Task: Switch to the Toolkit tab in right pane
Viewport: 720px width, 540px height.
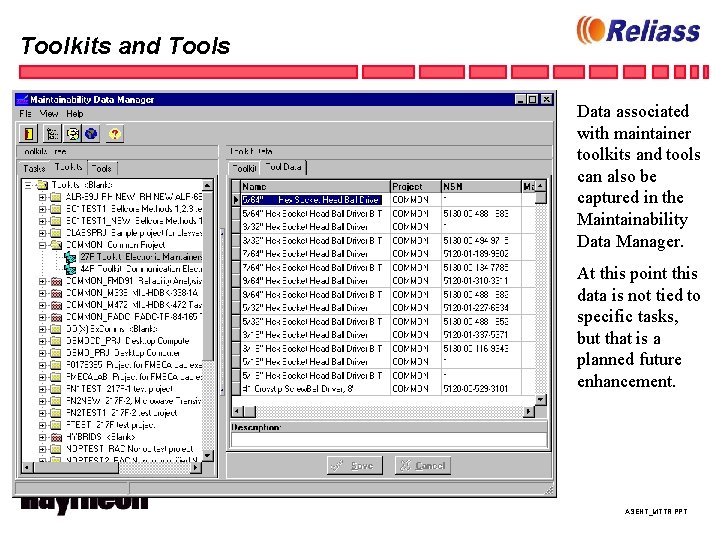Action: point(244,169)
